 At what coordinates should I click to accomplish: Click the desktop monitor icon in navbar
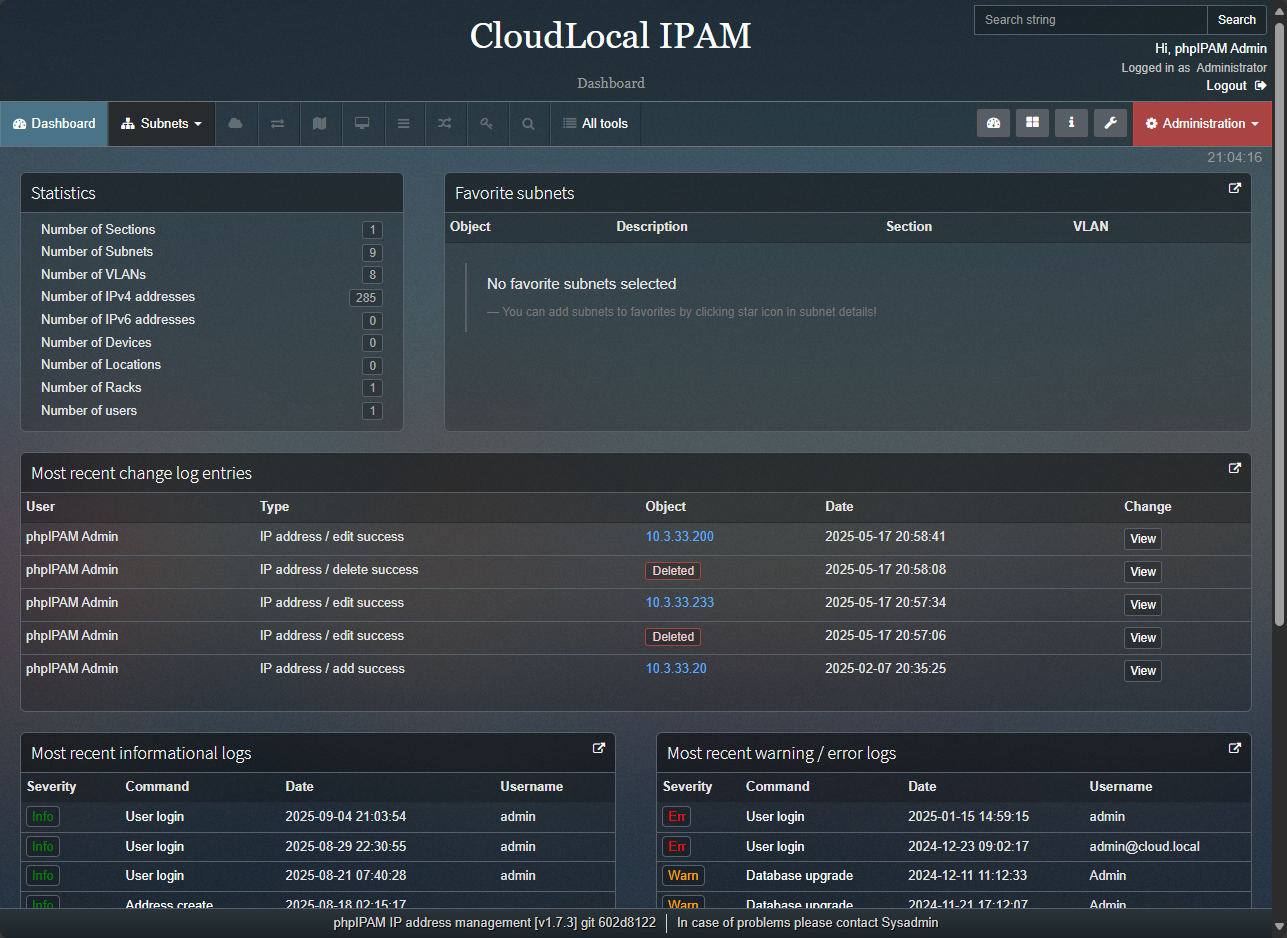click(362, 123)
